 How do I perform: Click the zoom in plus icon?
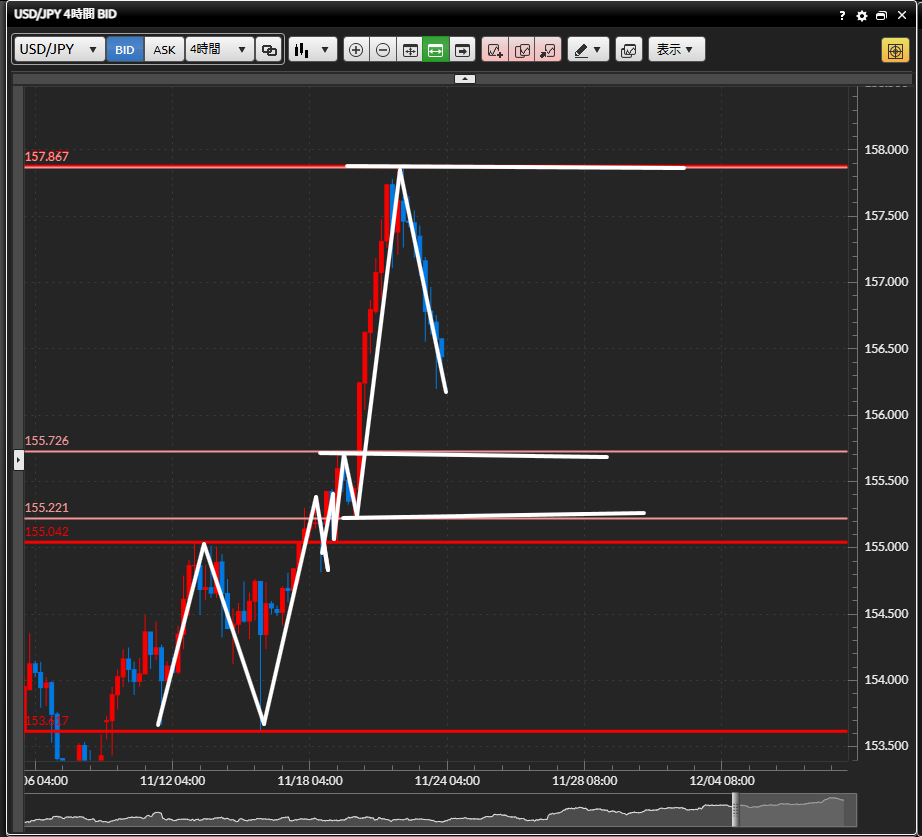[356, 50]
